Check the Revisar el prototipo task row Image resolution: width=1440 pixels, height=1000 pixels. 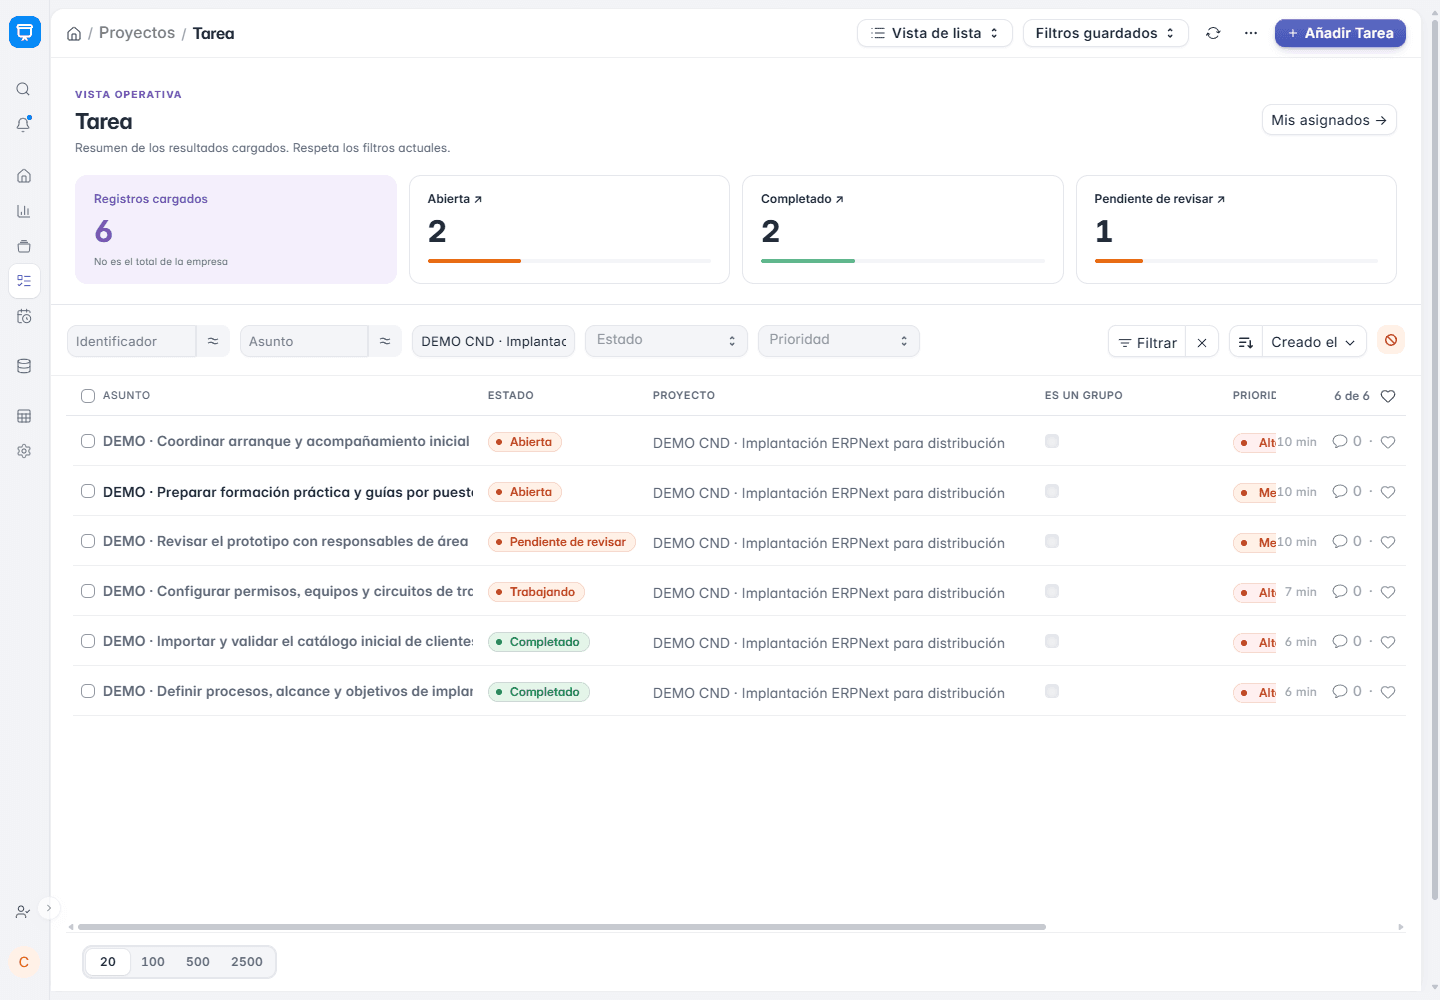[x=88, y=541]
